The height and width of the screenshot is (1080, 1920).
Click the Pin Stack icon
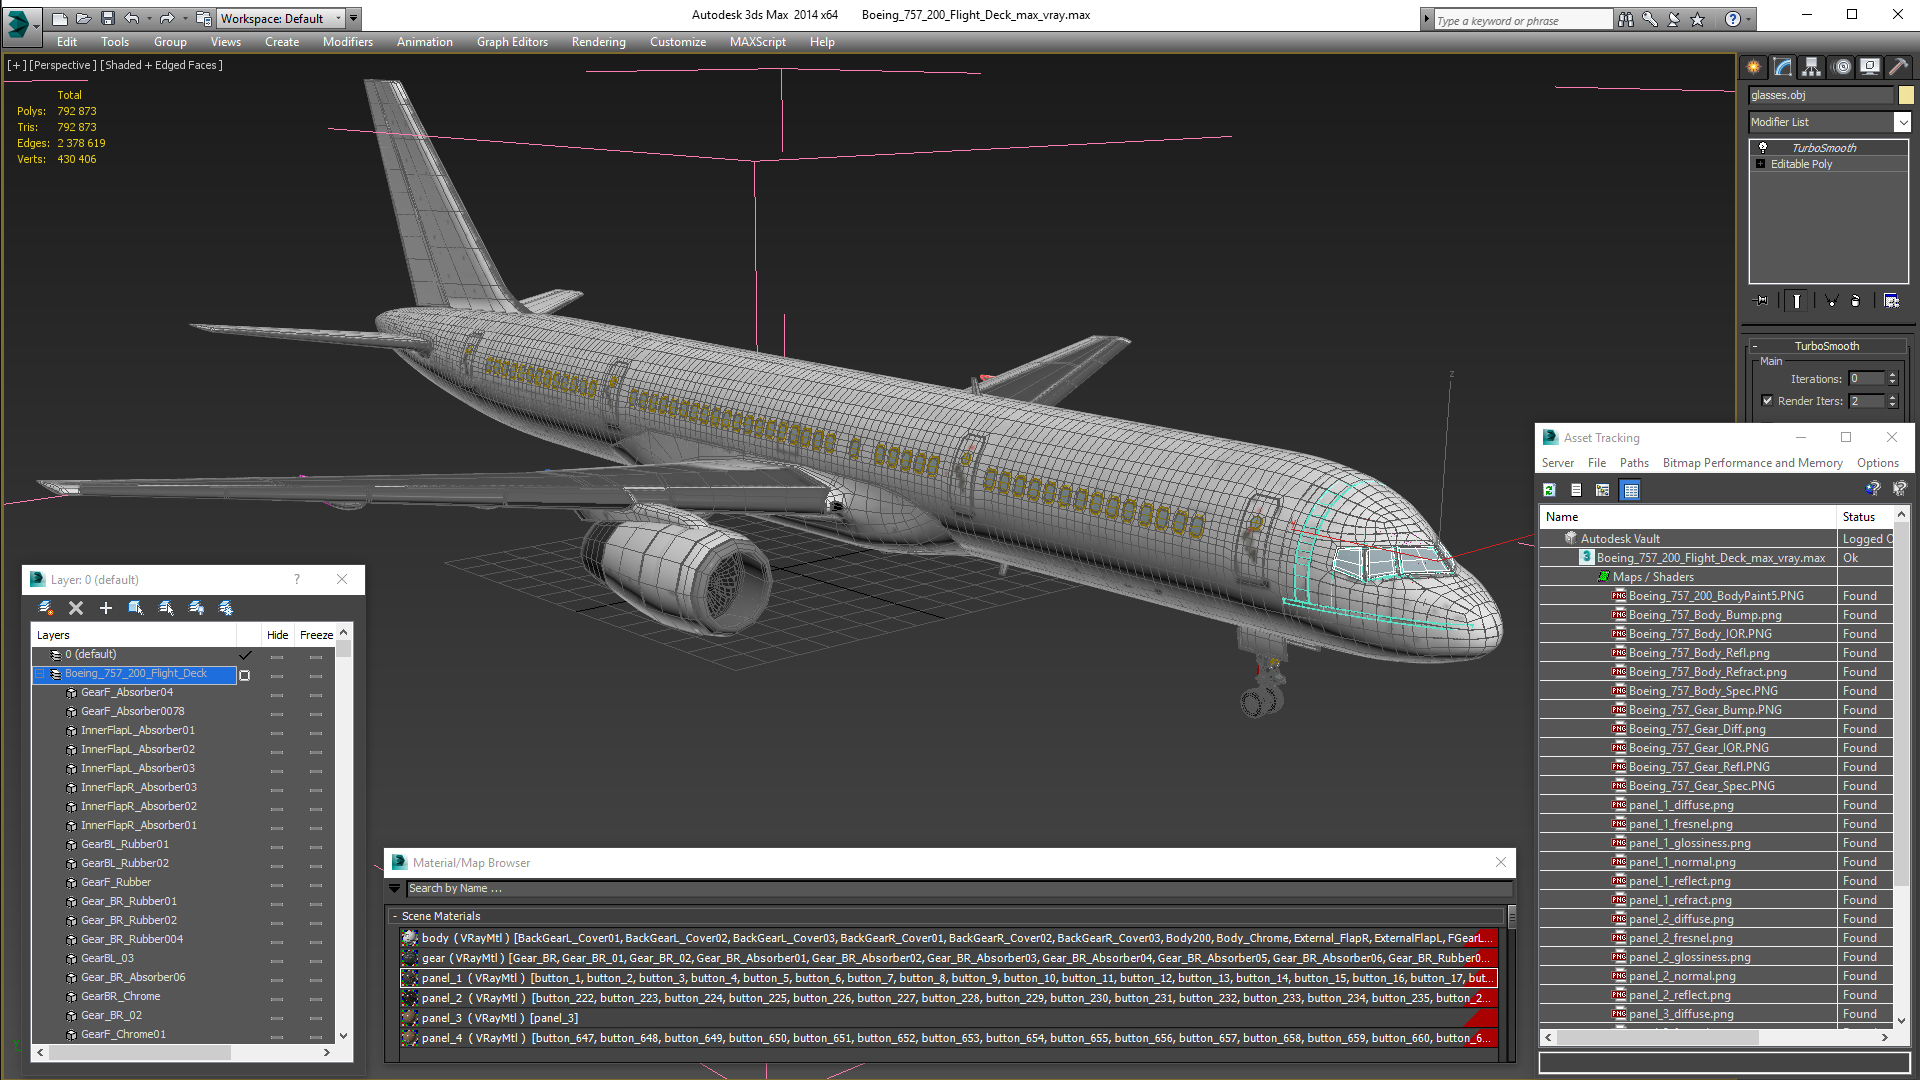pyautogui.click(x=1762, y=300)
